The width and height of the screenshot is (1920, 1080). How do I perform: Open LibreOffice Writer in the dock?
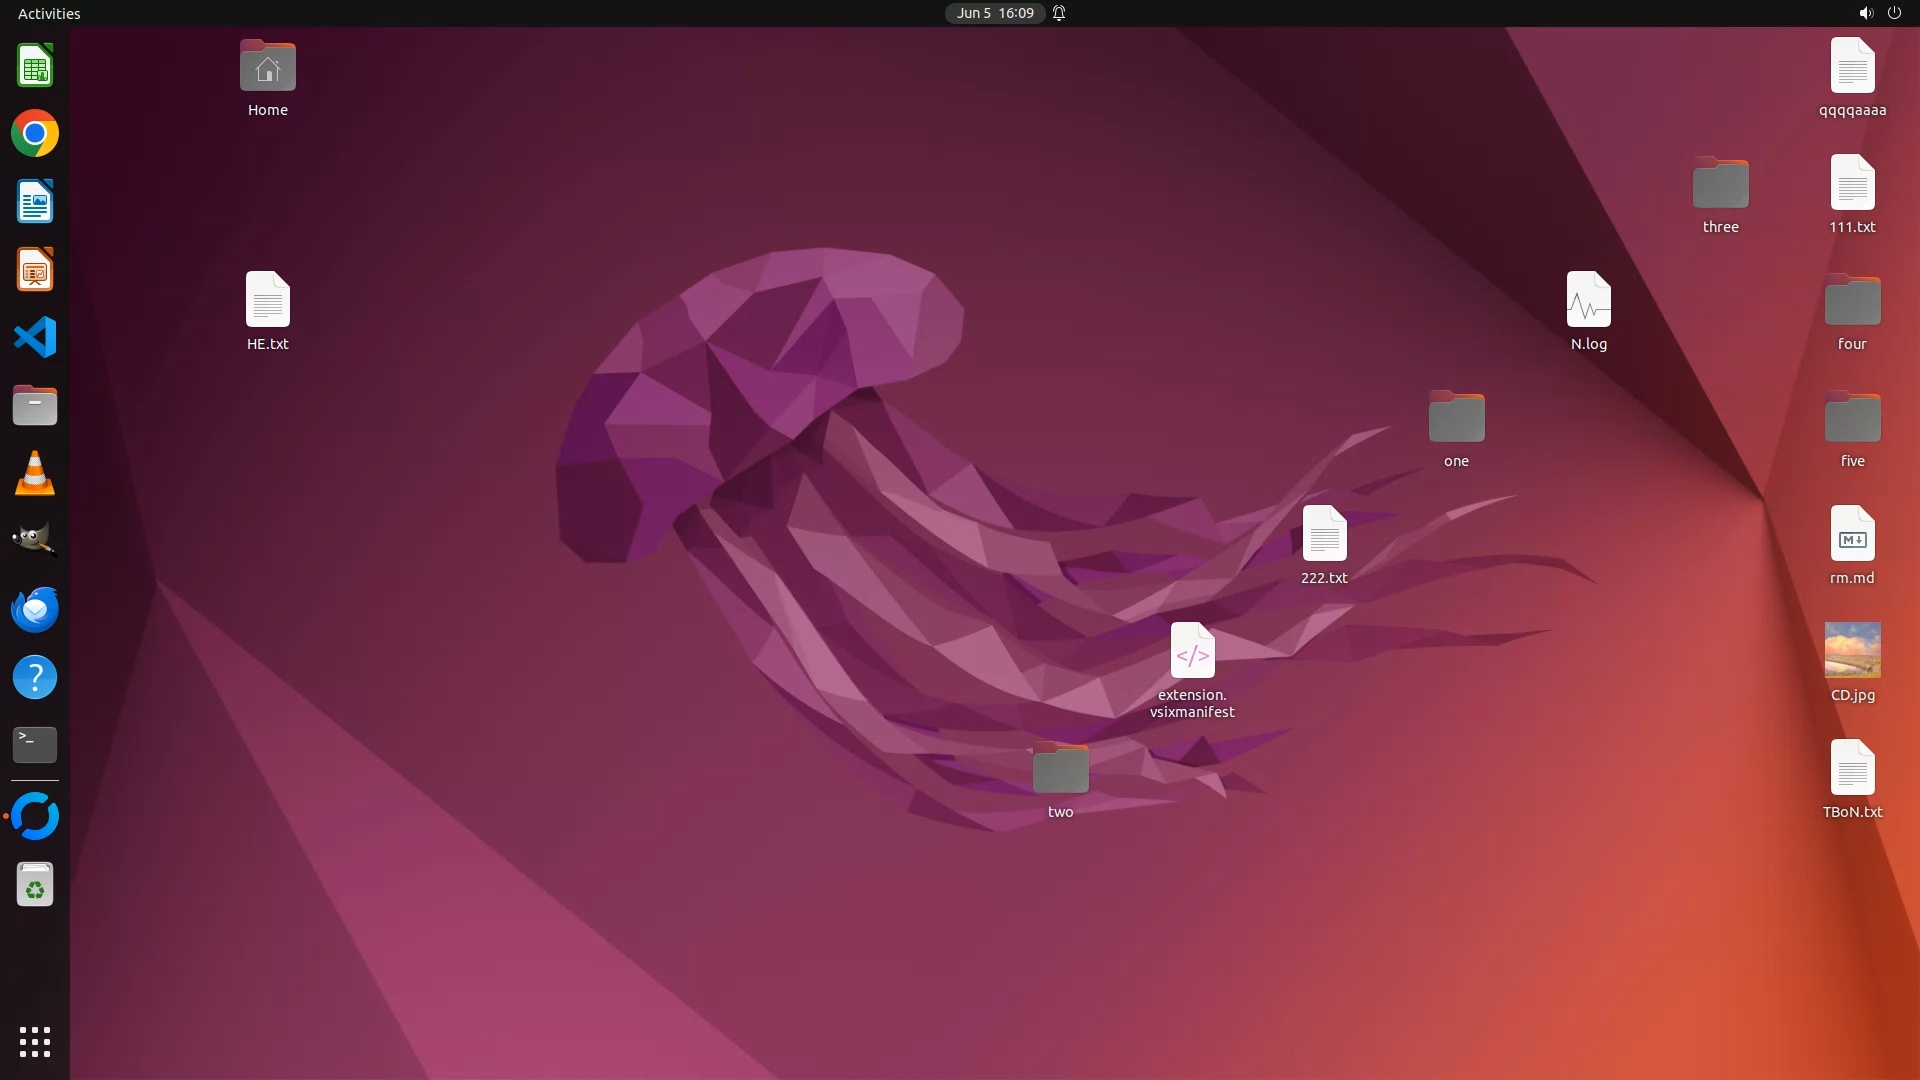click(x=35, y=202)
